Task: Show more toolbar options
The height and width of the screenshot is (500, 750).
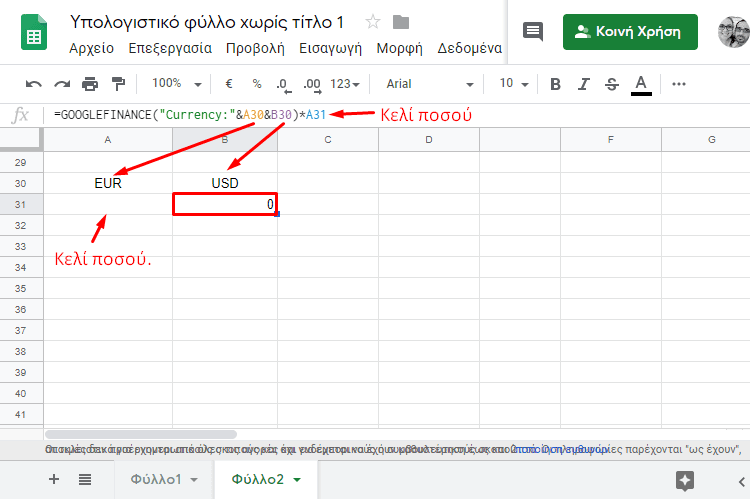Action: (679, 84)
